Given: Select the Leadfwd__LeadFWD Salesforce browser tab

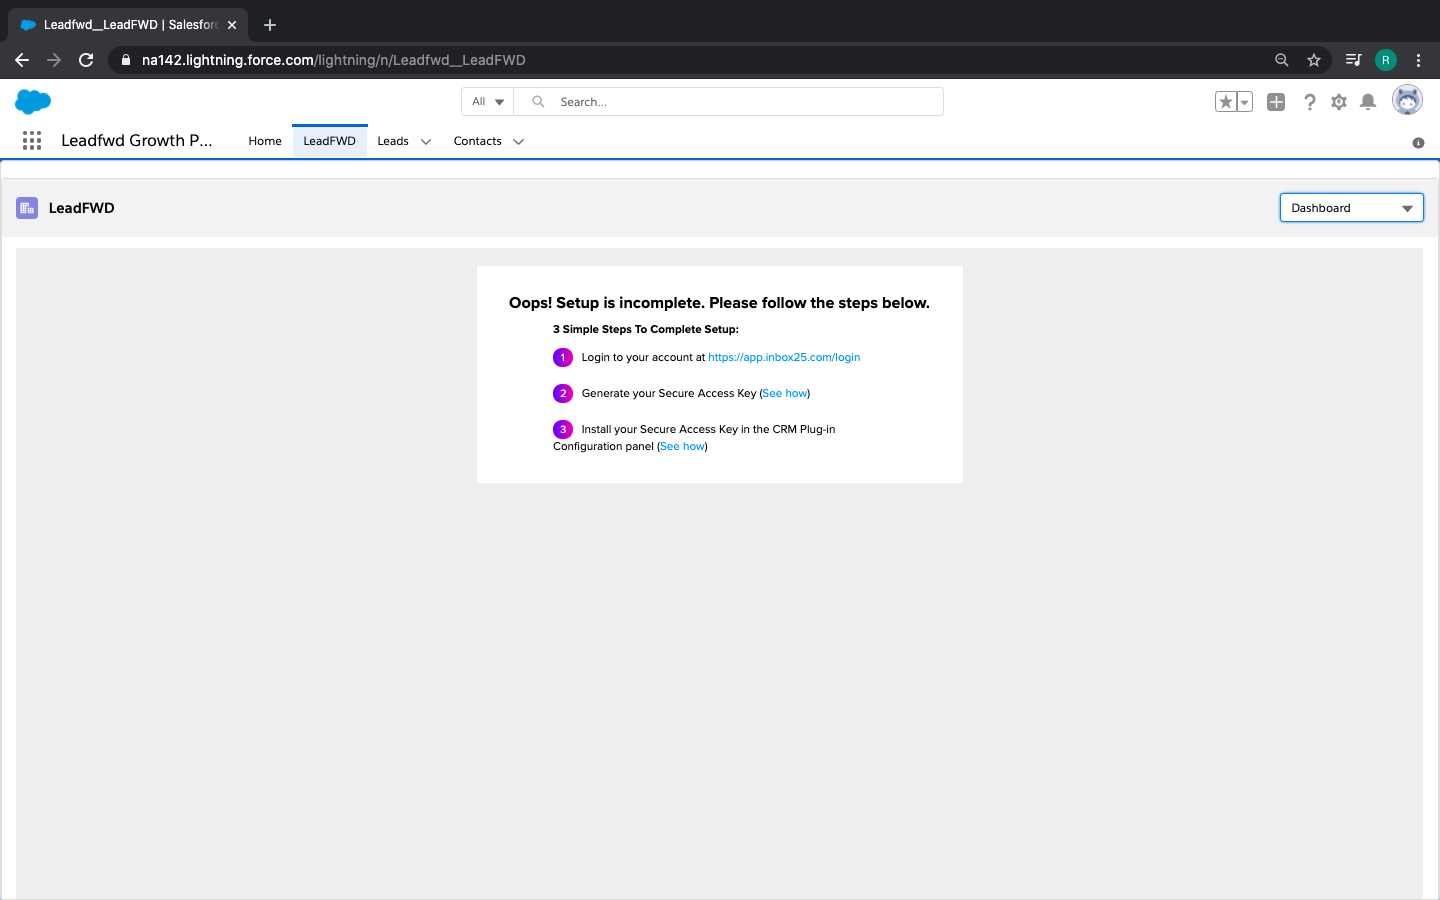Looking at the screenshot, I should point(128,25).
